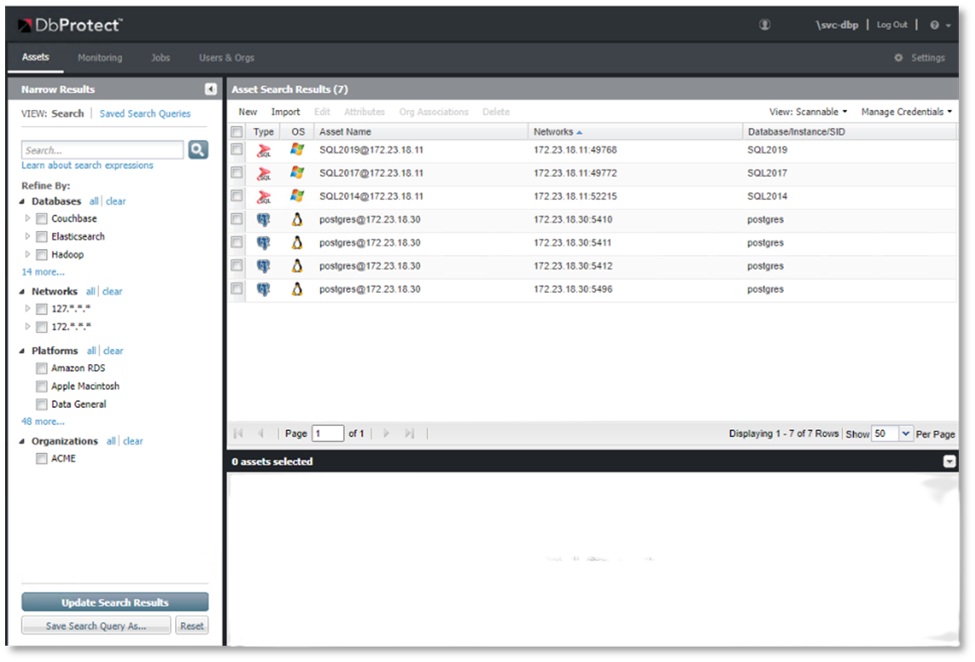Click the Settings gear icon
This screenshot has height=662, width=975.
click(x=899, y=58)
